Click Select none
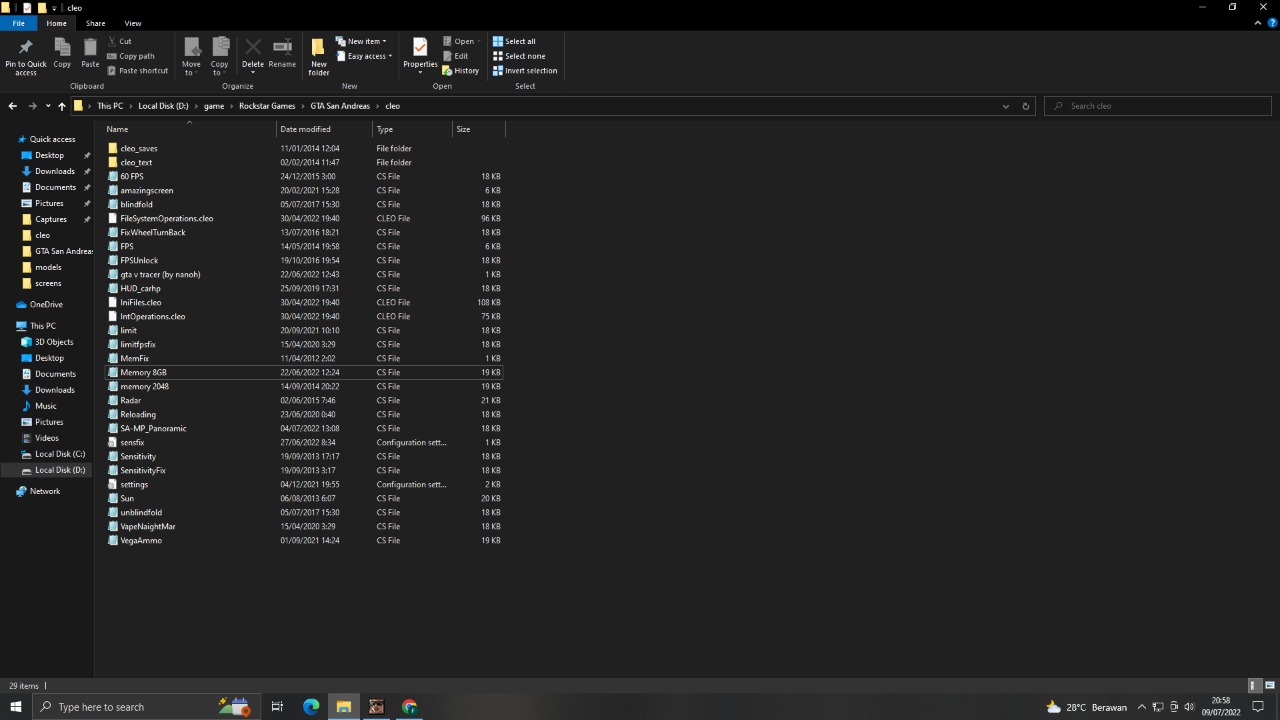Image resolution: width=1280 pixels, height=720 pixels. pos(519,56)
